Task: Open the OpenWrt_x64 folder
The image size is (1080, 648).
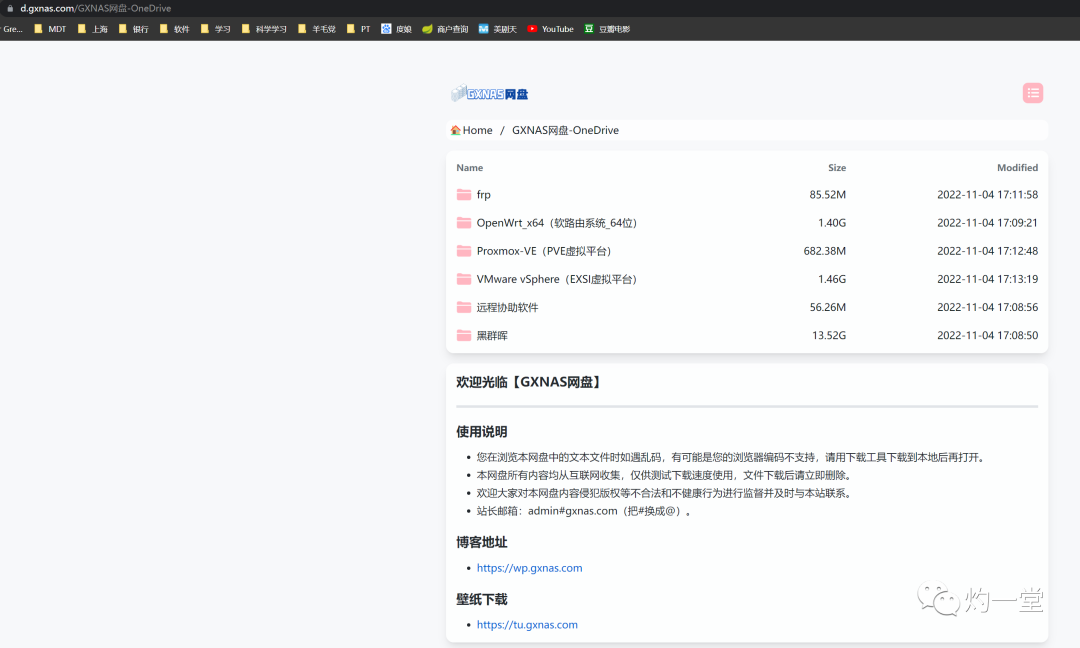Action: click(556, 223)
